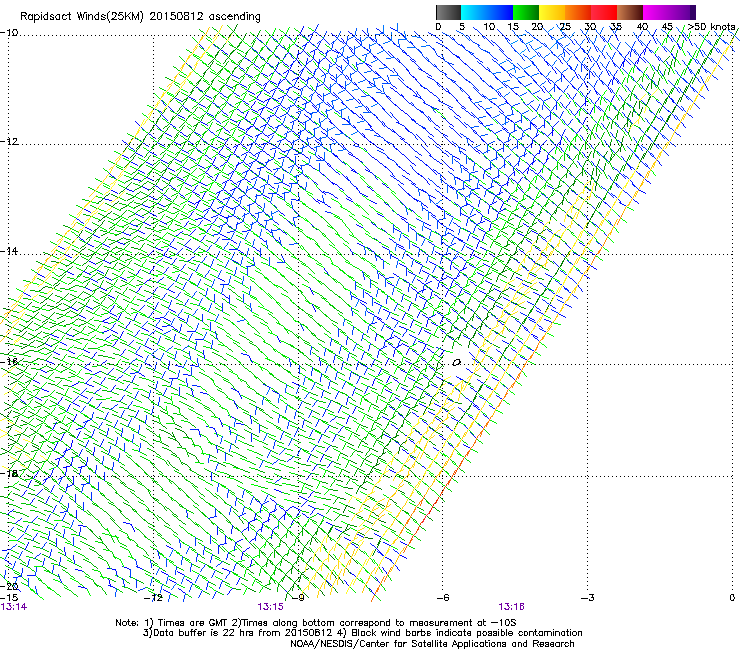Select the -14 latitude axis label

pyautogui.click(x=9, y=252)
